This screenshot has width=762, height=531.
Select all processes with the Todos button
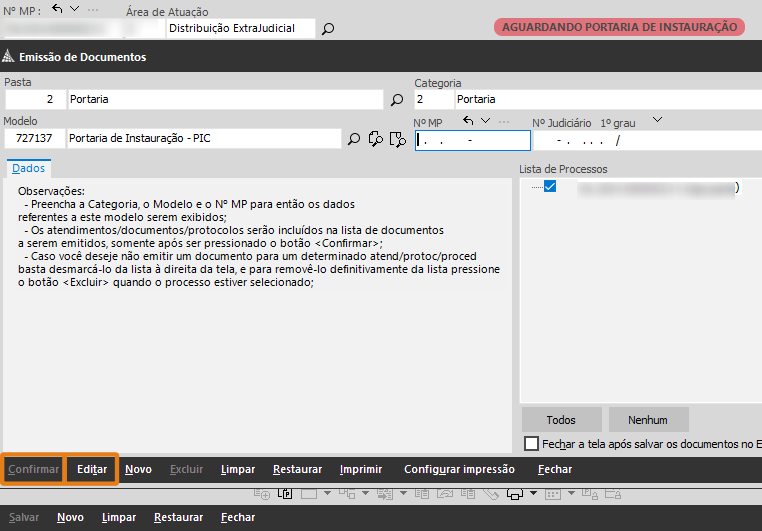[x=561, y=420]
